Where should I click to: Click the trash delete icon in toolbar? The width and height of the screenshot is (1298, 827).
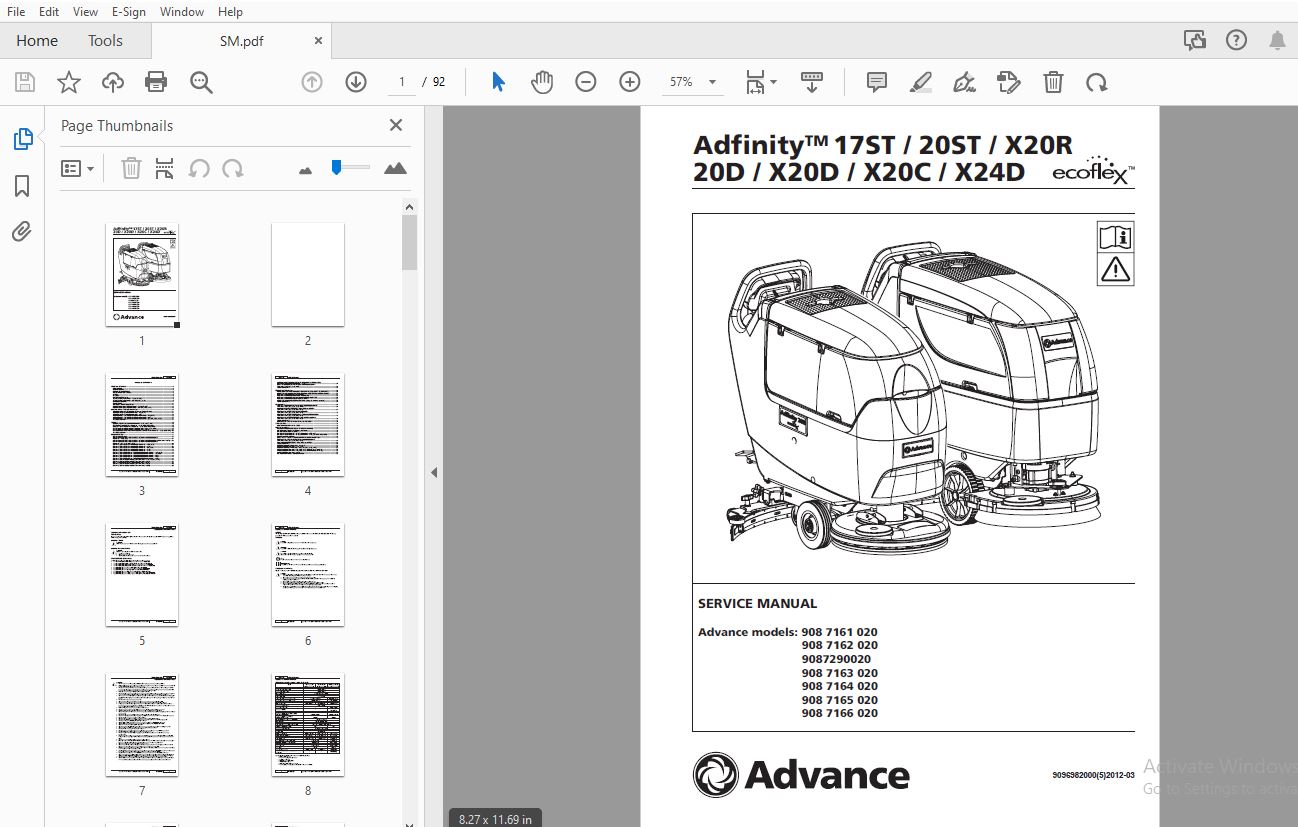click(x=1053, y=82)
